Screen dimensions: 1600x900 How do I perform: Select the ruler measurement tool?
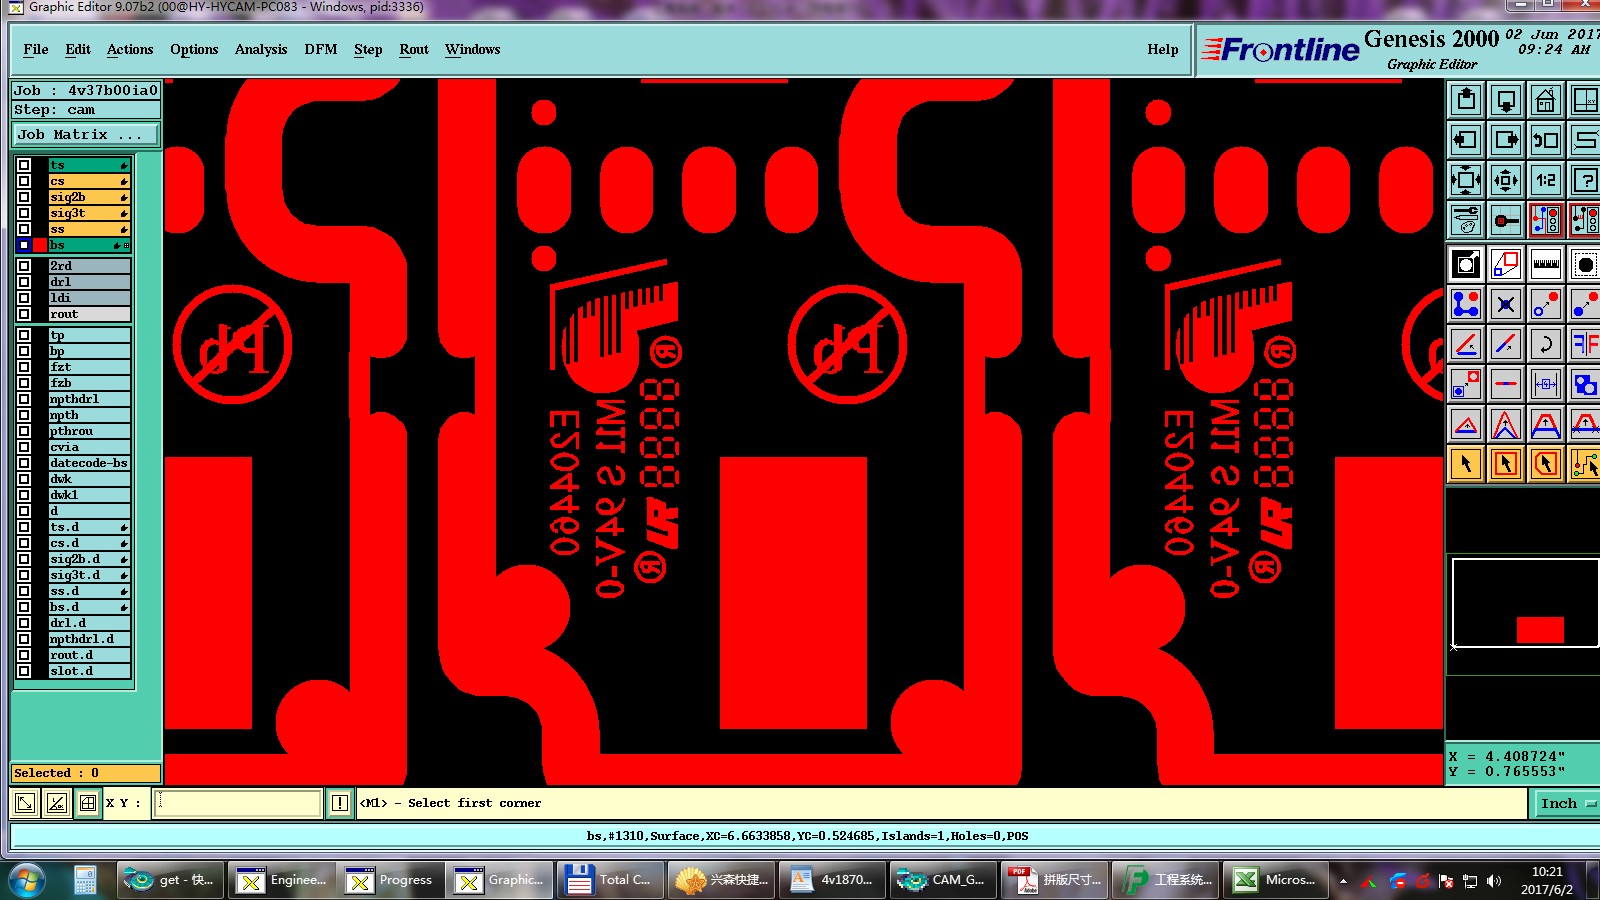1546,264
